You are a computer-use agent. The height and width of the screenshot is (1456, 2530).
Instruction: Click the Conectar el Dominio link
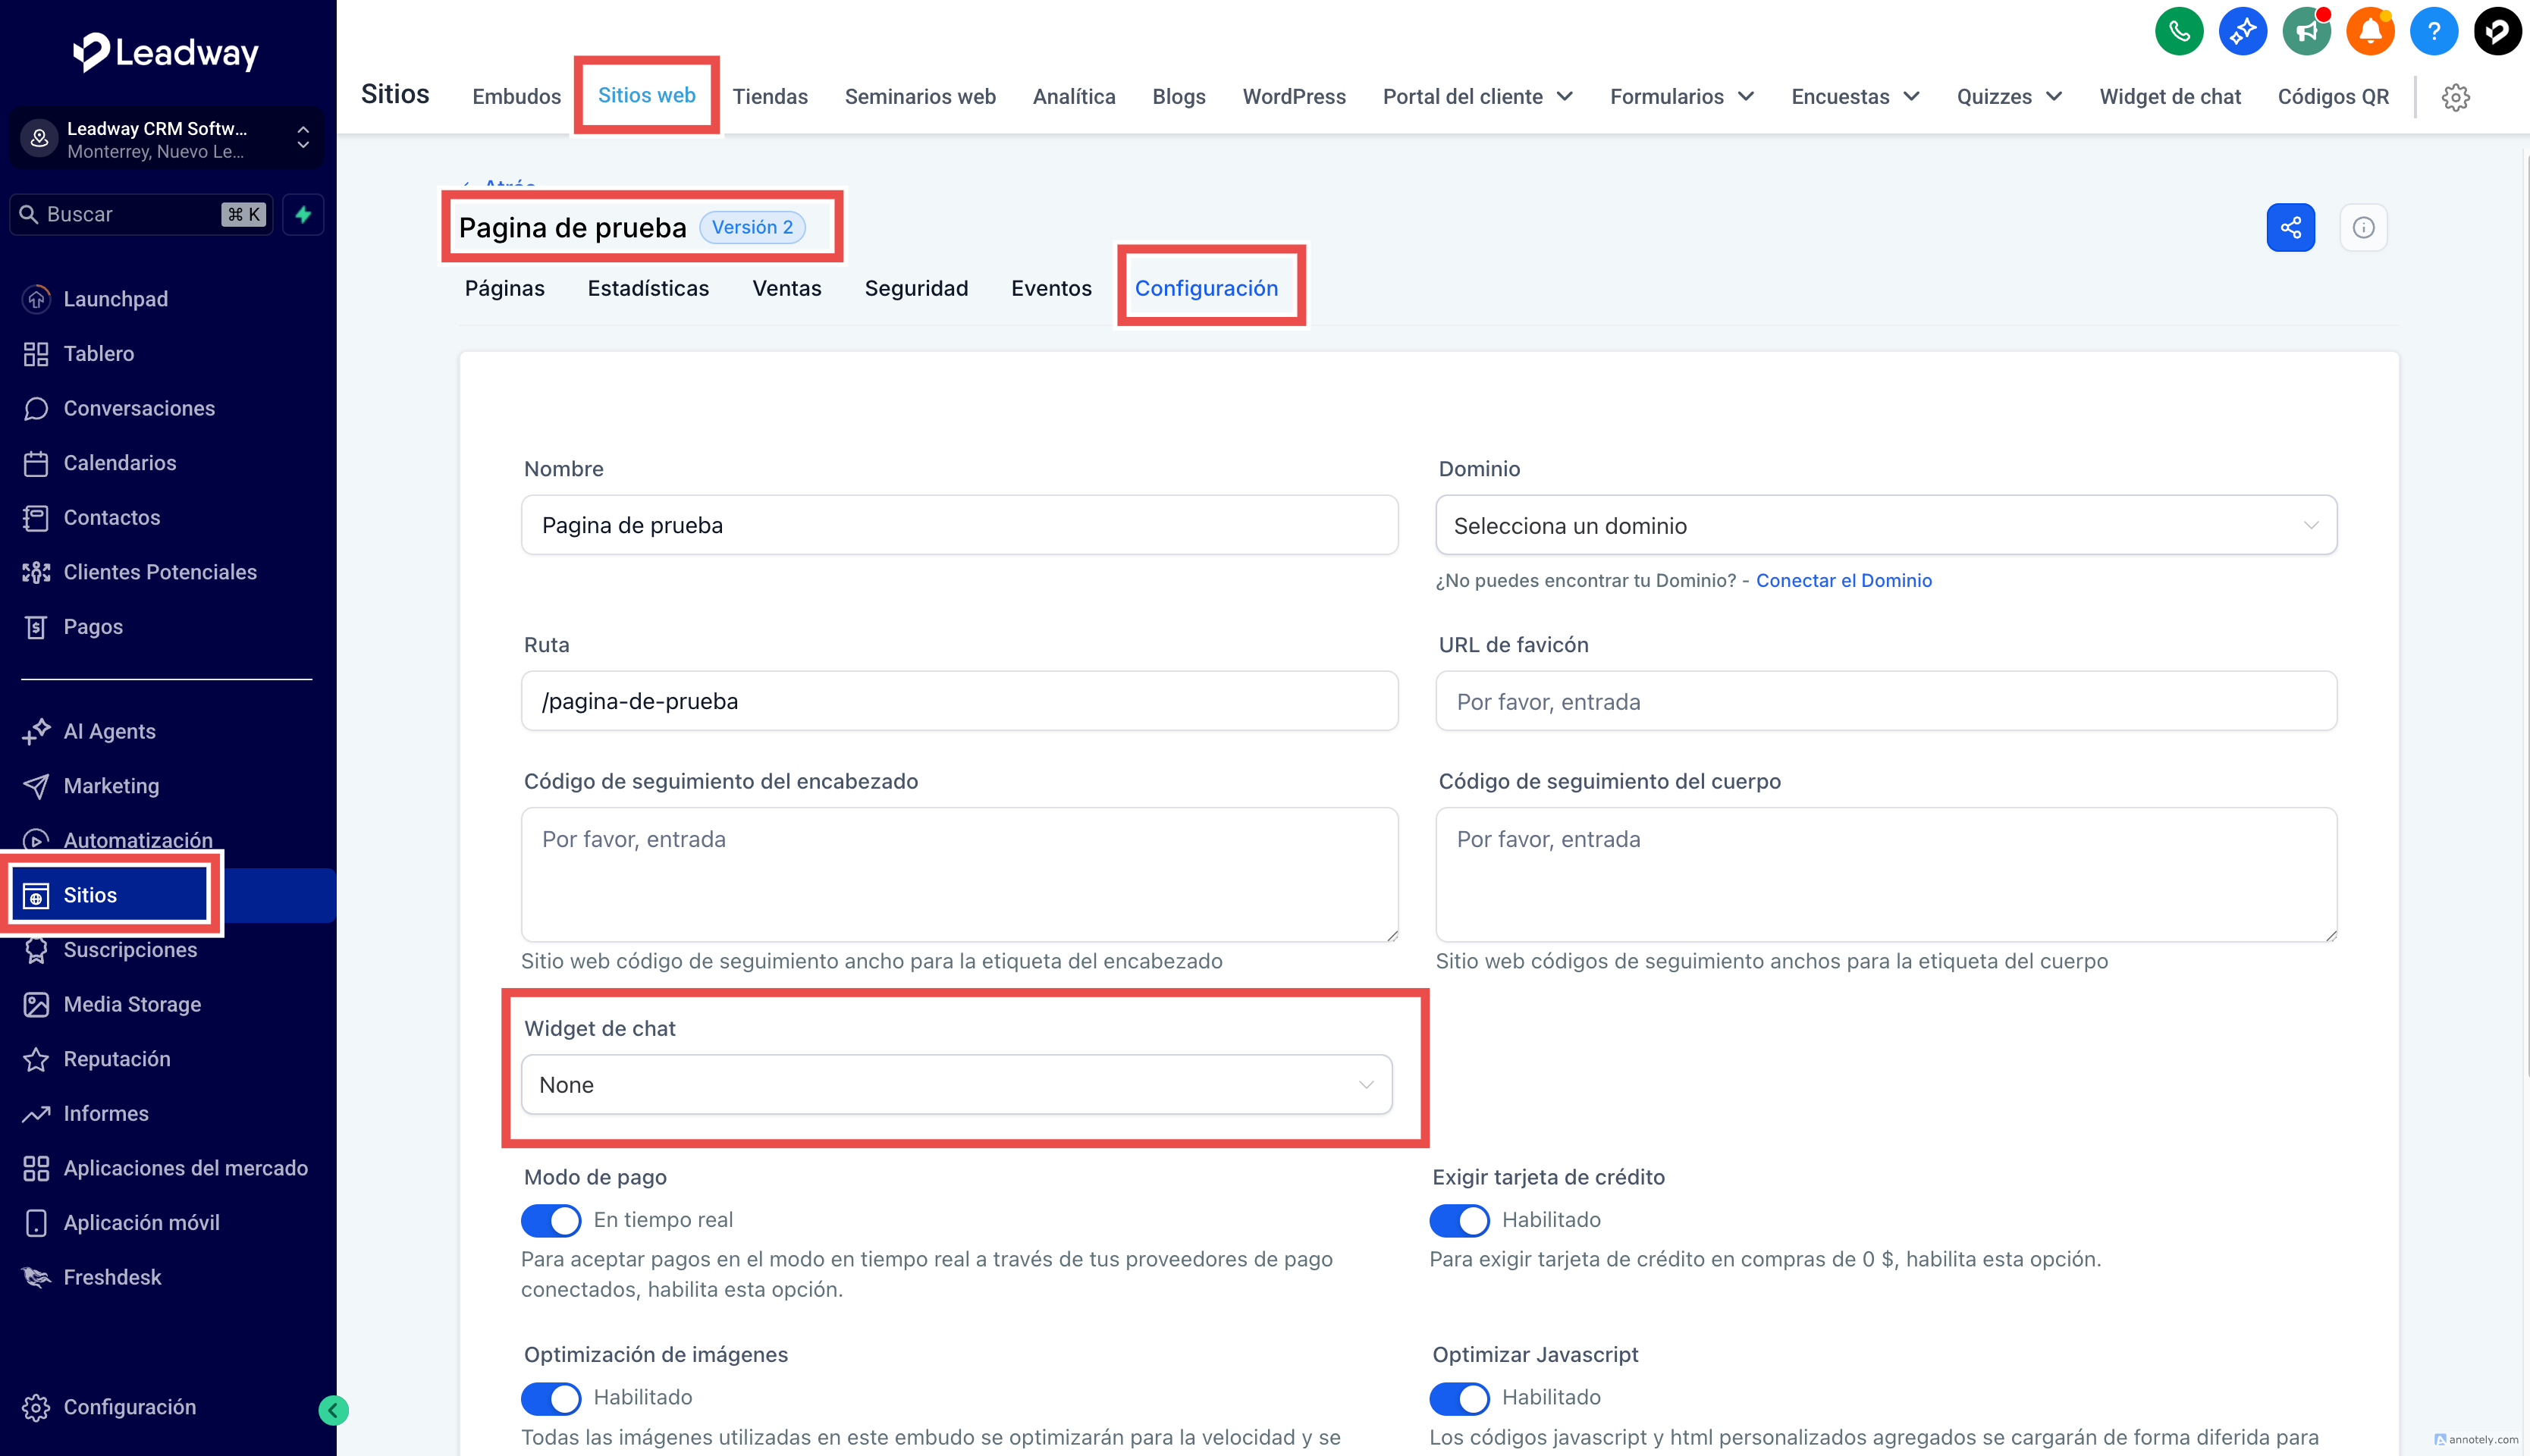point(1843,581)
